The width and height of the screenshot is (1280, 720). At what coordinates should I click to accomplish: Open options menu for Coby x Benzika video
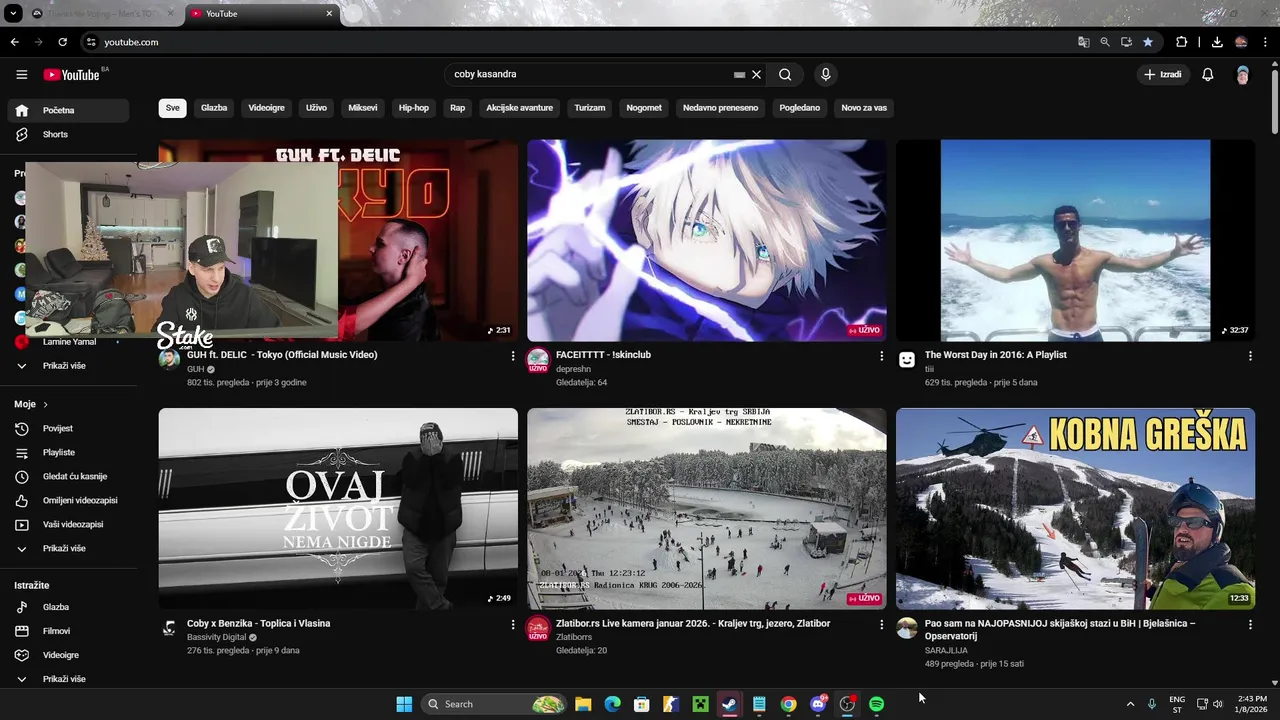point(513,625)
